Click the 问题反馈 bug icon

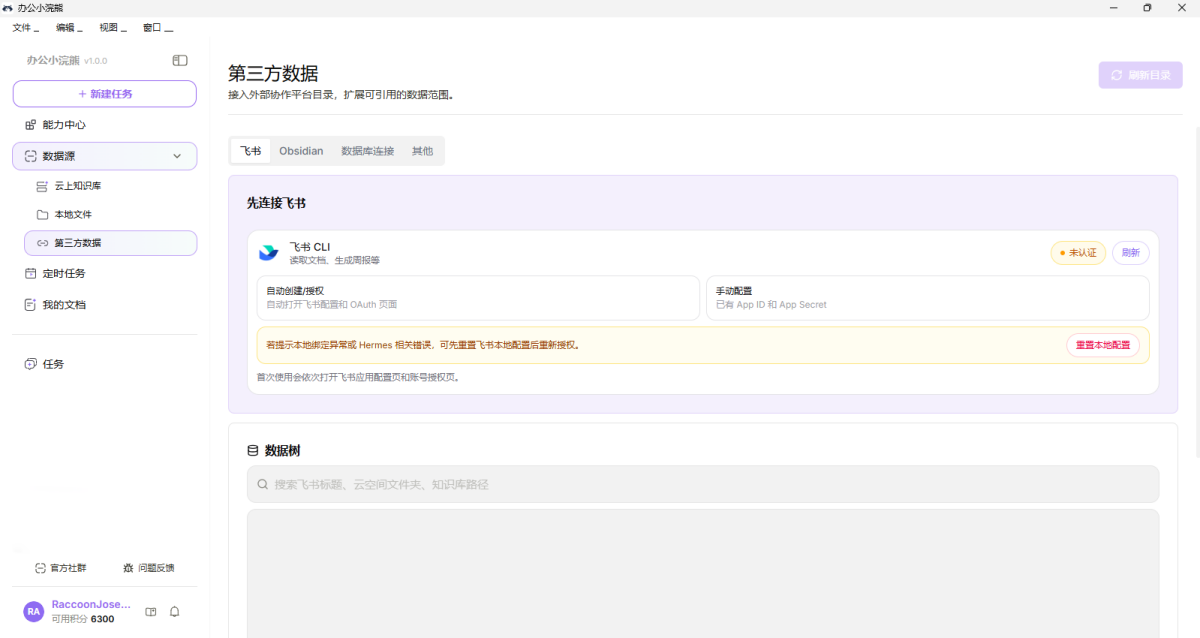pos(128,568)
